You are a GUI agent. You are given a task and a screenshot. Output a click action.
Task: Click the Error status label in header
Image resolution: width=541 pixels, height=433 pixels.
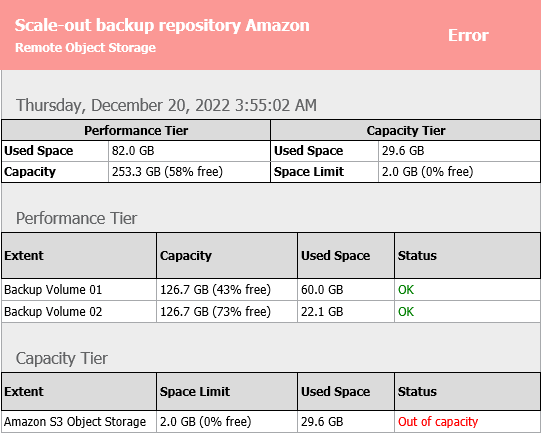[x=468, y=35]
